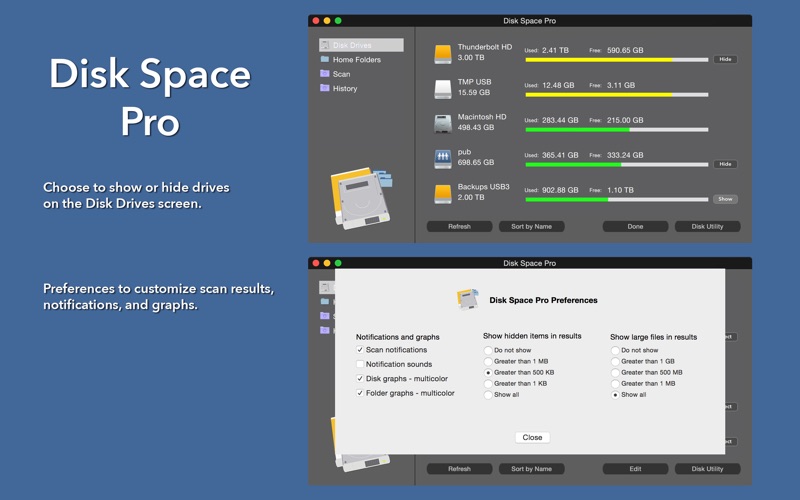Select Show all under hidden items

coord(488,395)
